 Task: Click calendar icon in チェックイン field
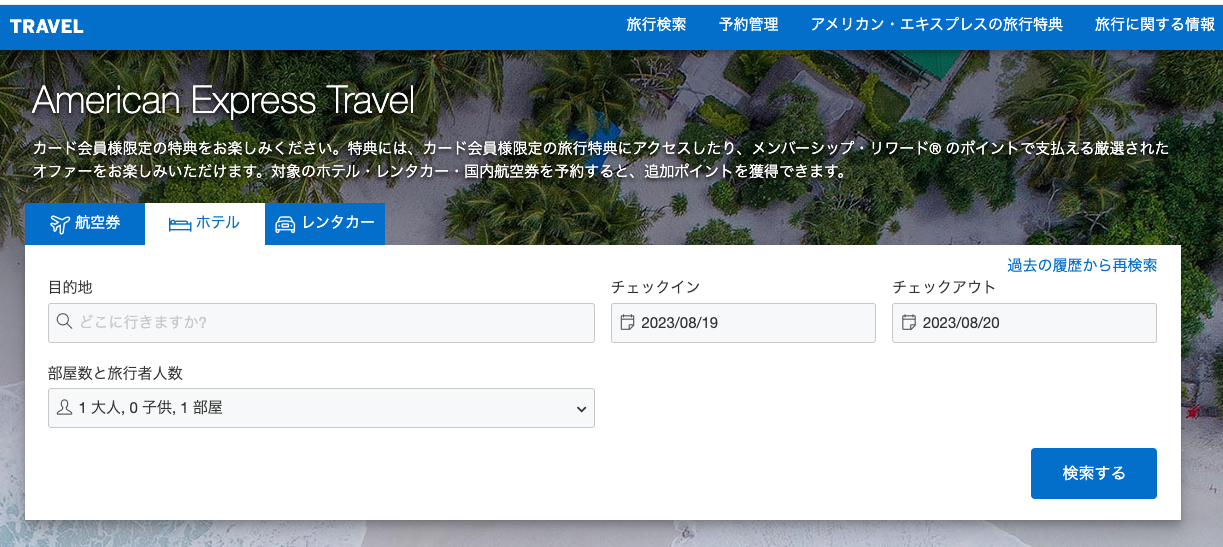[x=627, y=322]
